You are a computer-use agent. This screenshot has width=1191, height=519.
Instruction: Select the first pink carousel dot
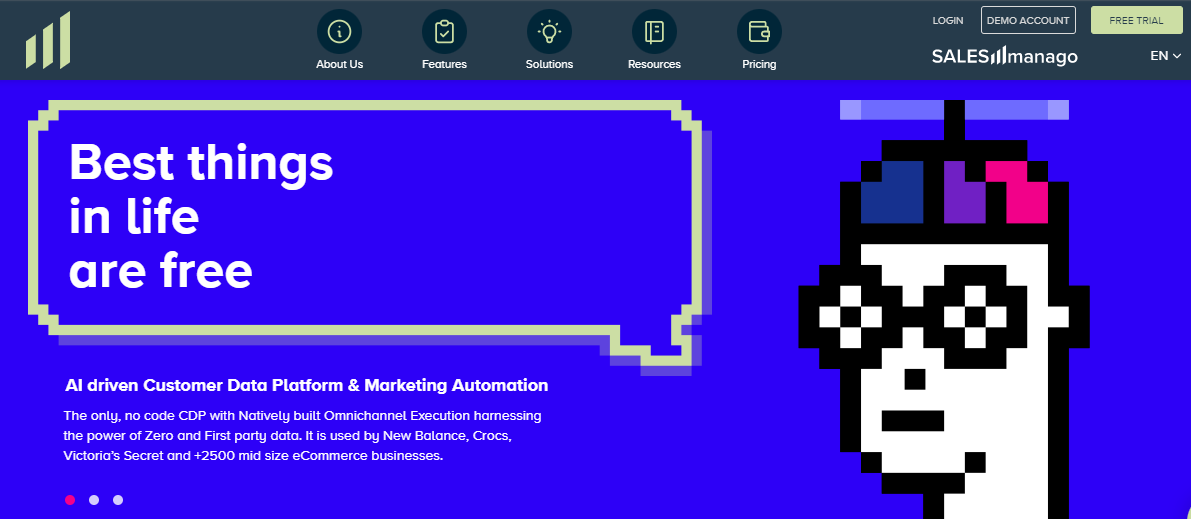point(70,500)
